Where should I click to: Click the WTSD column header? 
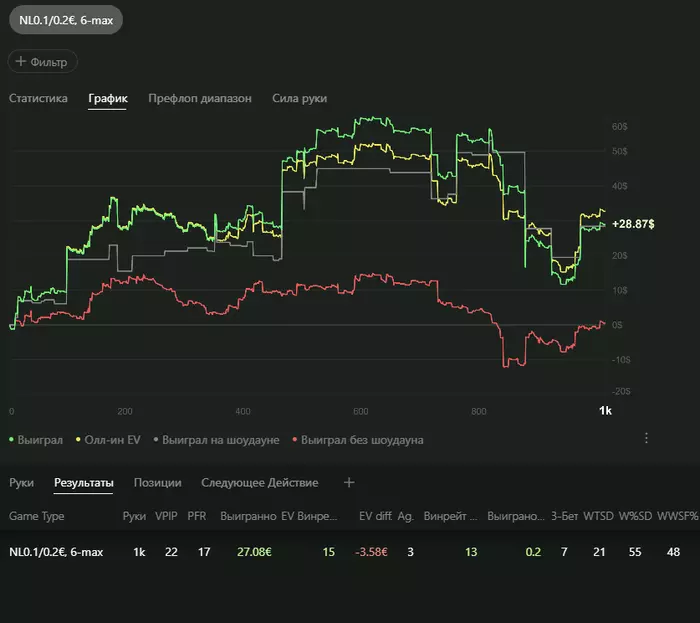598,516
